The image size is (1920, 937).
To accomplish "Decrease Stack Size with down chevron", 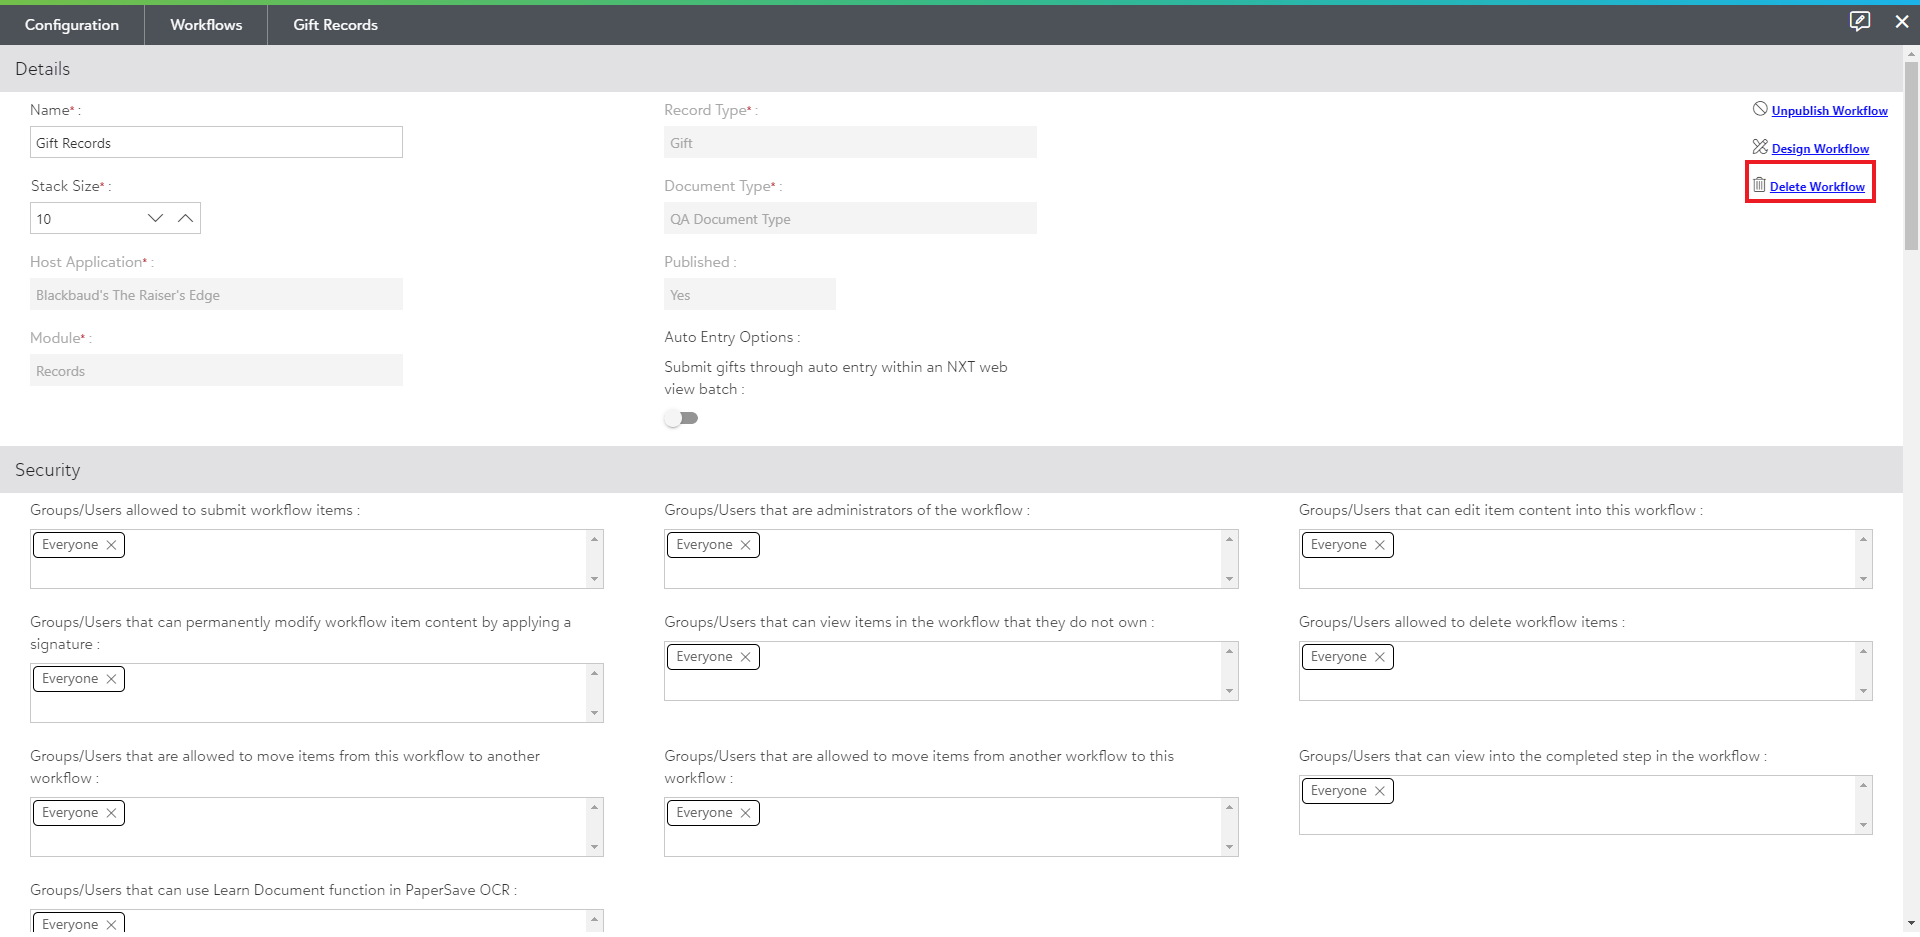I will click(155, 218).
